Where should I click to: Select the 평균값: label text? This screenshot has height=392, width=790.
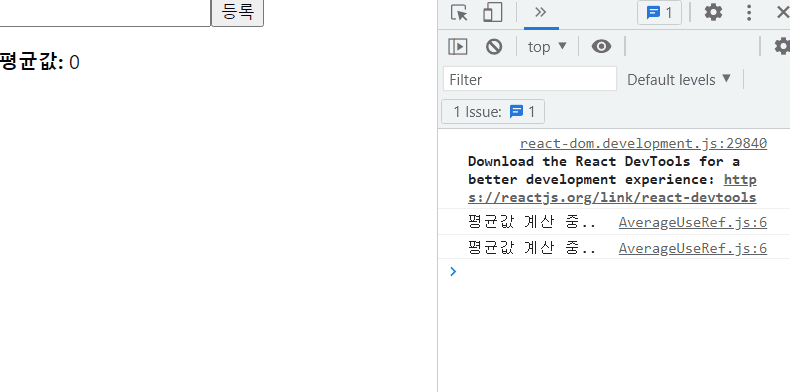click(32, 62)
